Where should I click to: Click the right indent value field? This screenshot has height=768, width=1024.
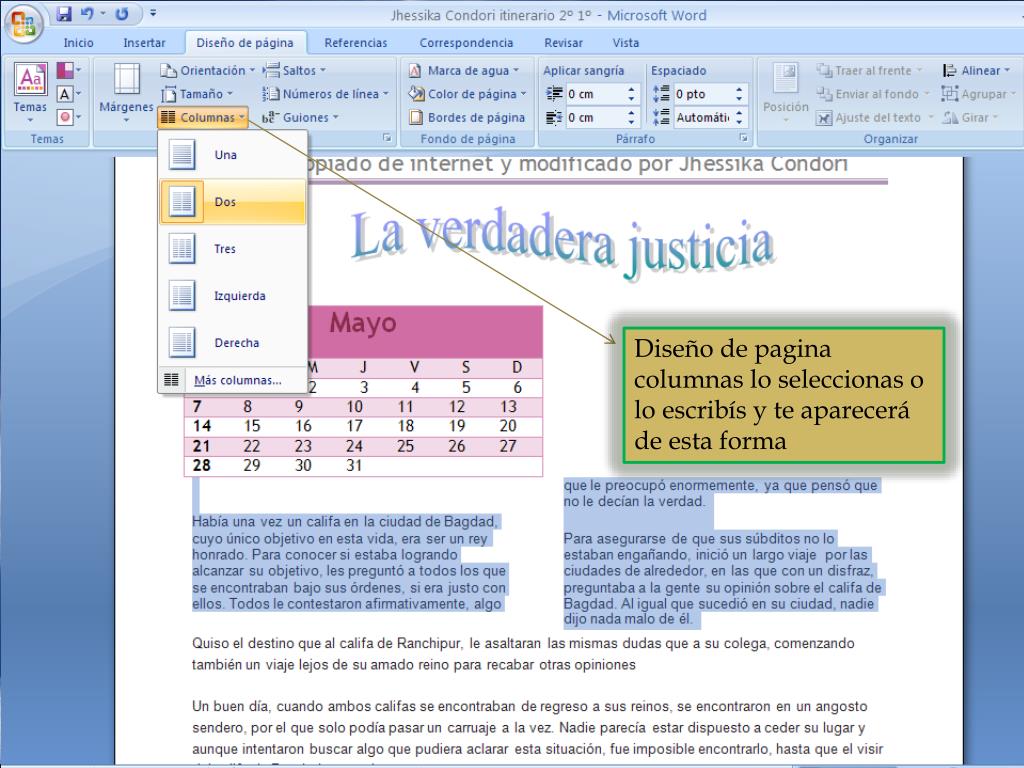tap(594, 118)
